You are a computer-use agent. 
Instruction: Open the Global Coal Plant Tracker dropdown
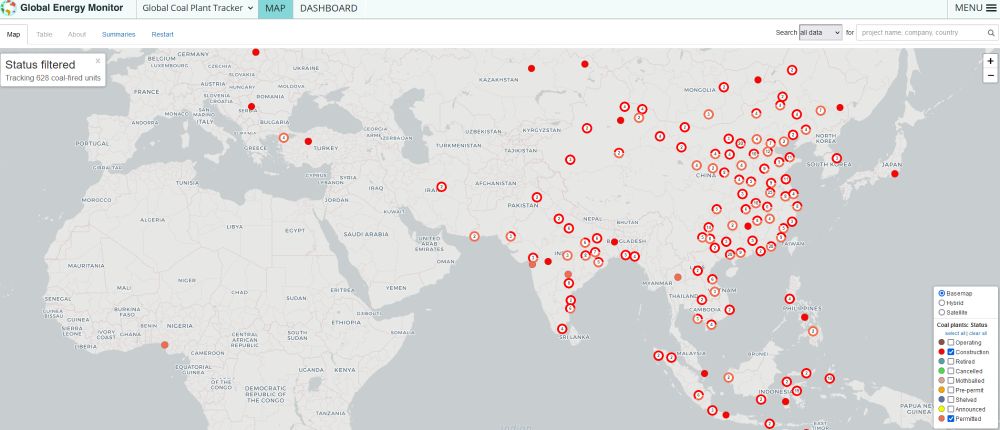click(197, 8)
